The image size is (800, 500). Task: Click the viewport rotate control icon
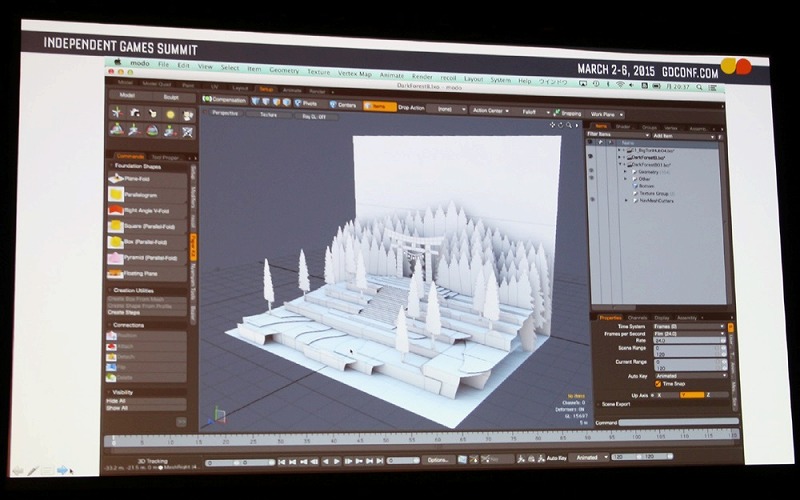[x=561, y=125]
